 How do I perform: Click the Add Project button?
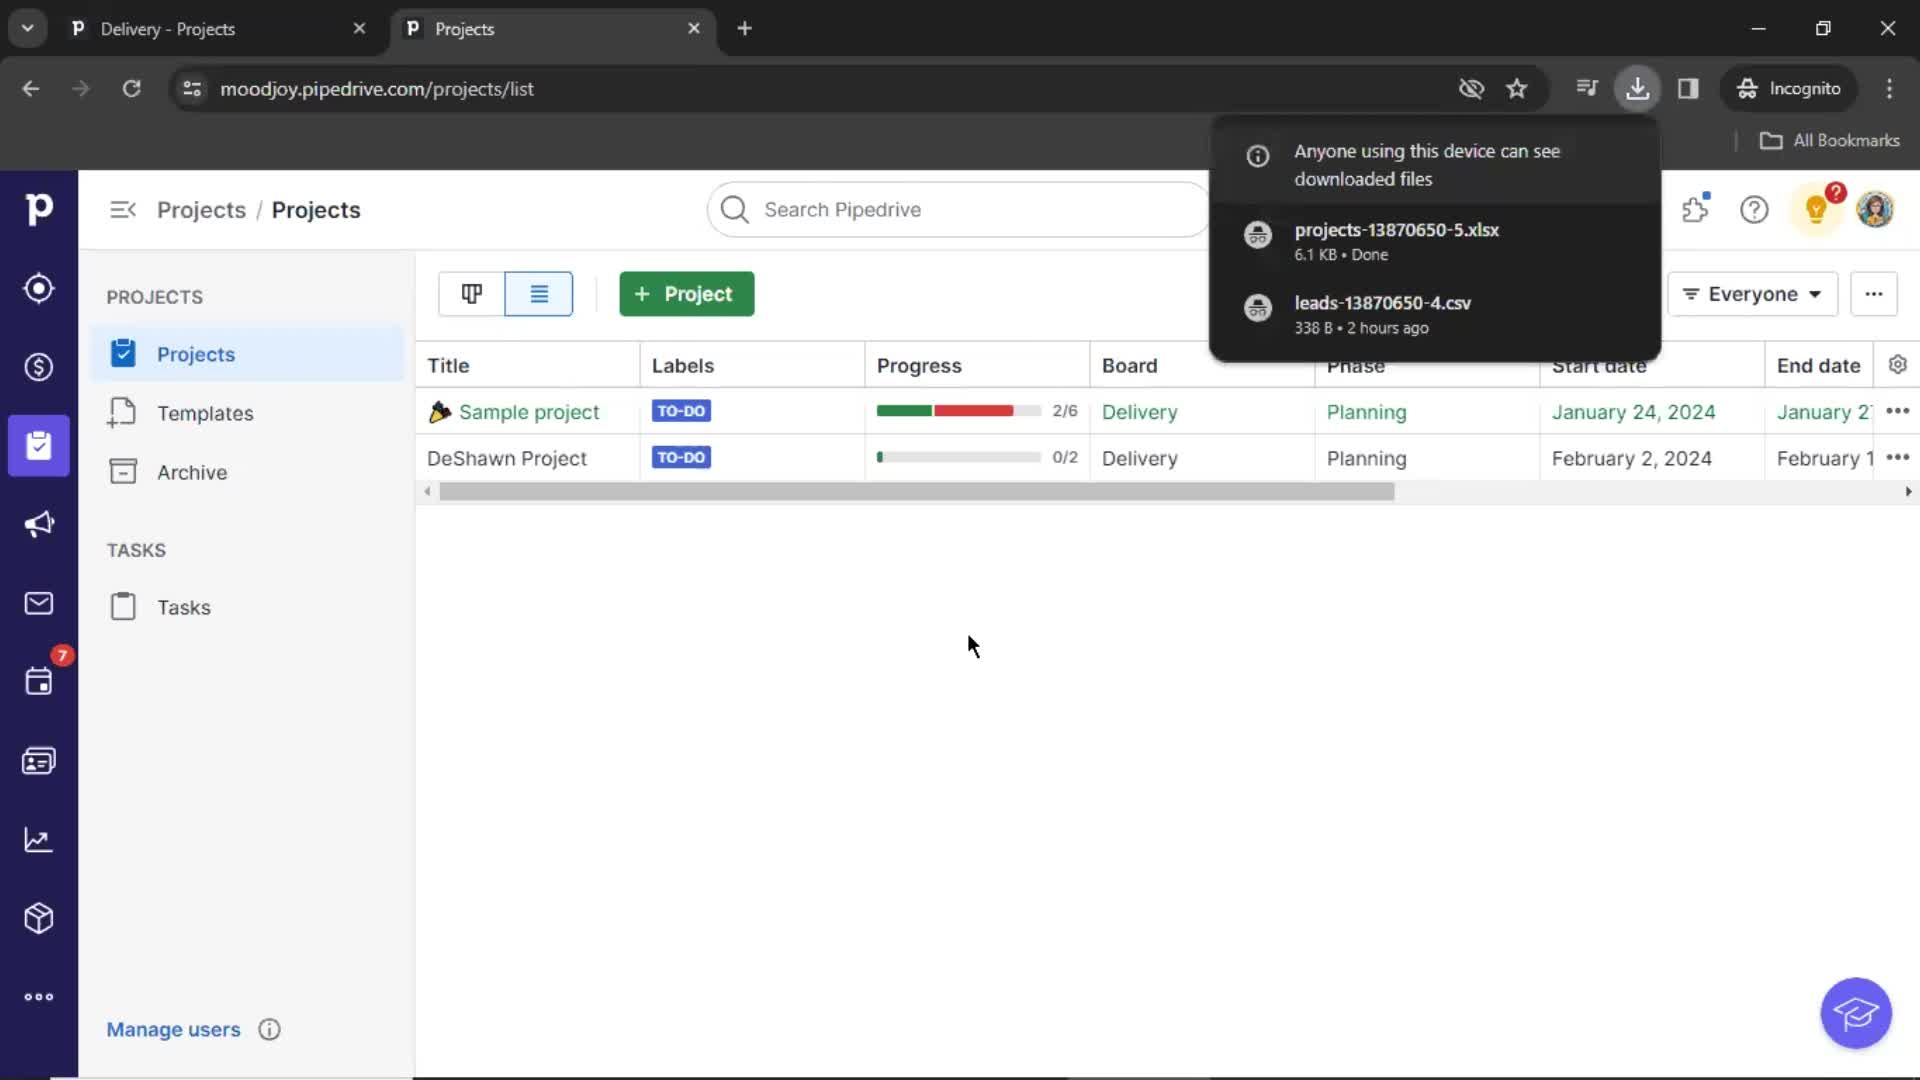pyautogui.click(x=686, y=294)
